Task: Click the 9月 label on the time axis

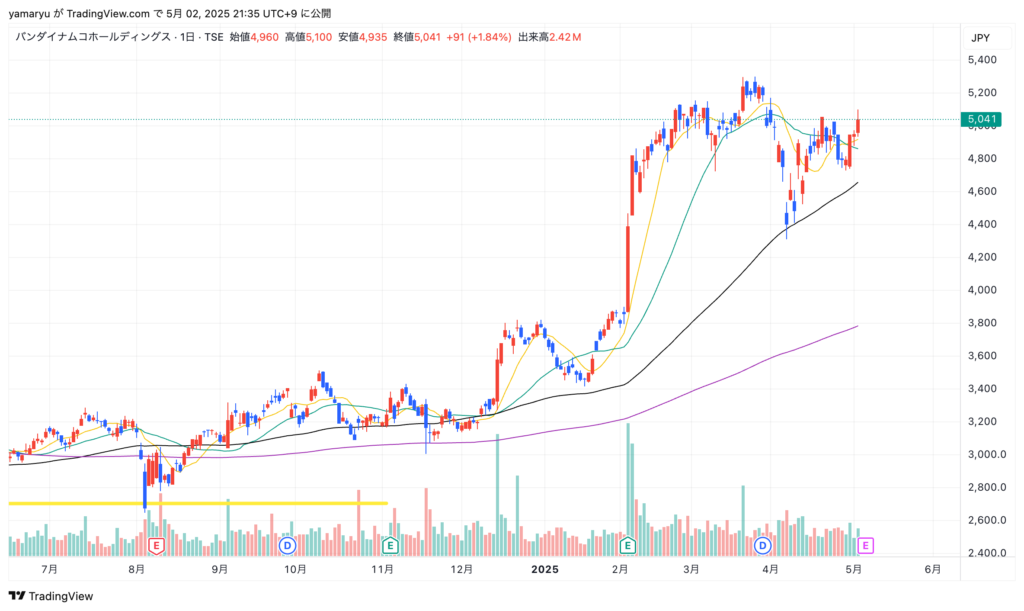Action: [x=220, y=569]
